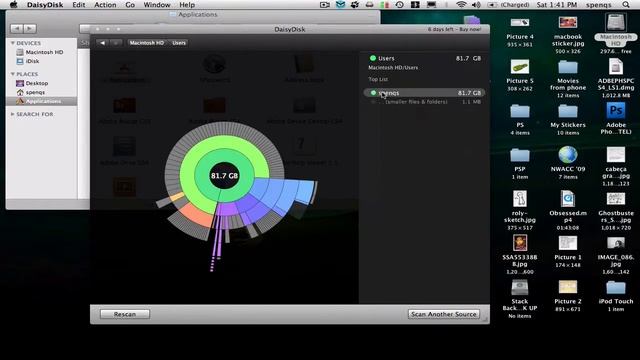The height and width of the screenshot is (360, 640).
Task: Collapse the DEVICES section in Finder
Action: tap(13, 43)
